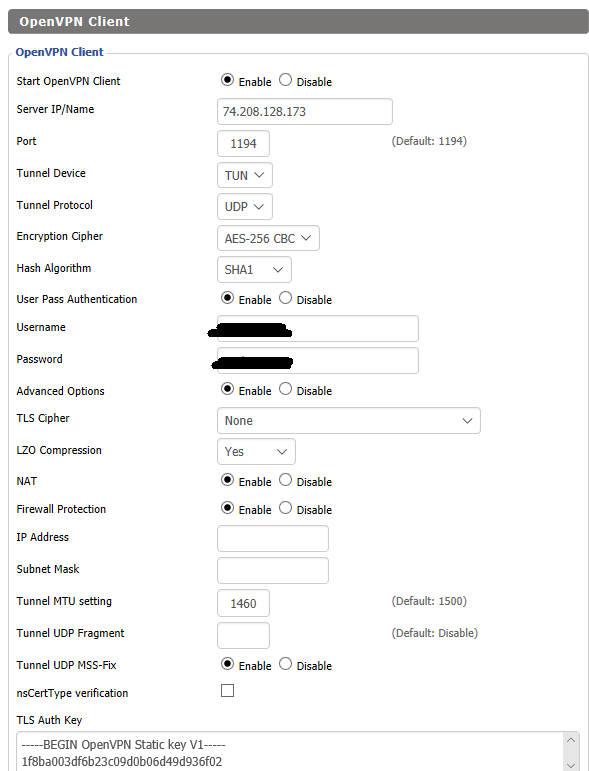Image resolution: width=589 pixels, height=771 pixels.
Task: Select Disable for Start OpenVPN Client
Action: 285,80
